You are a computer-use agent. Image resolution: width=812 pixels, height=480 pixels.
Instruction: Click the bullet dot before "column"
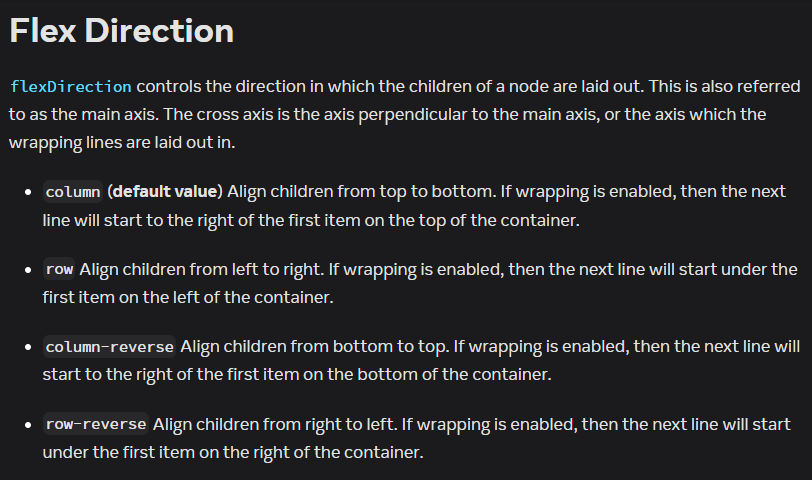tap(28, 191)
